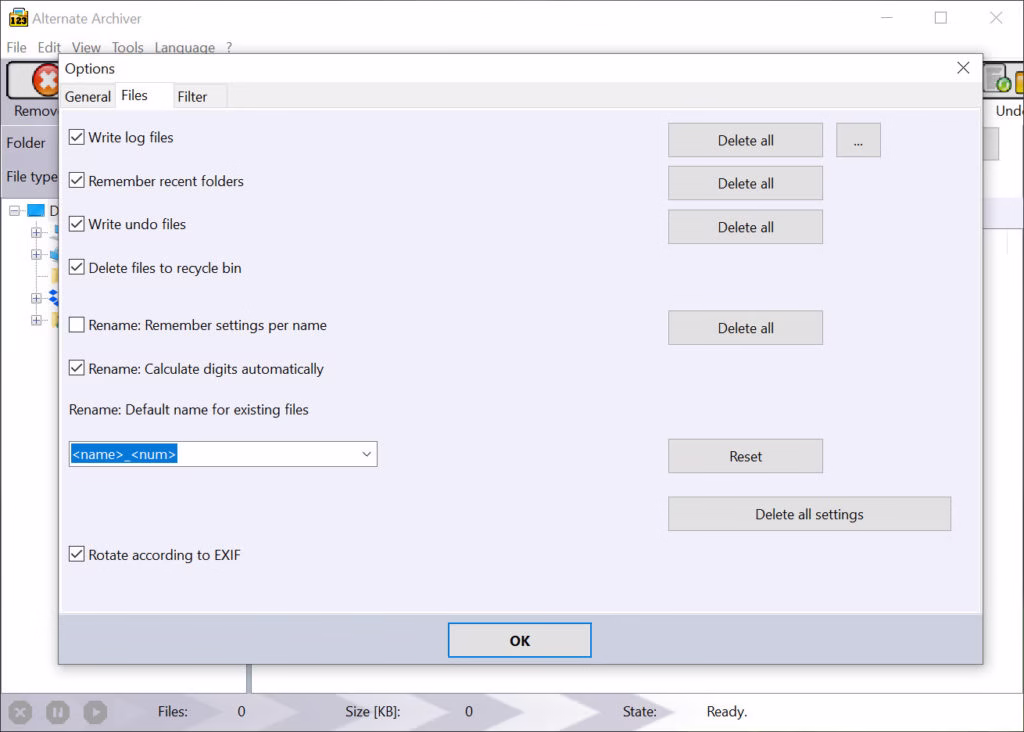Uncheck Remember recent folders
The width and height of the screenshot is (1024, 732).
pyautogui.click(x=77, y=181)
